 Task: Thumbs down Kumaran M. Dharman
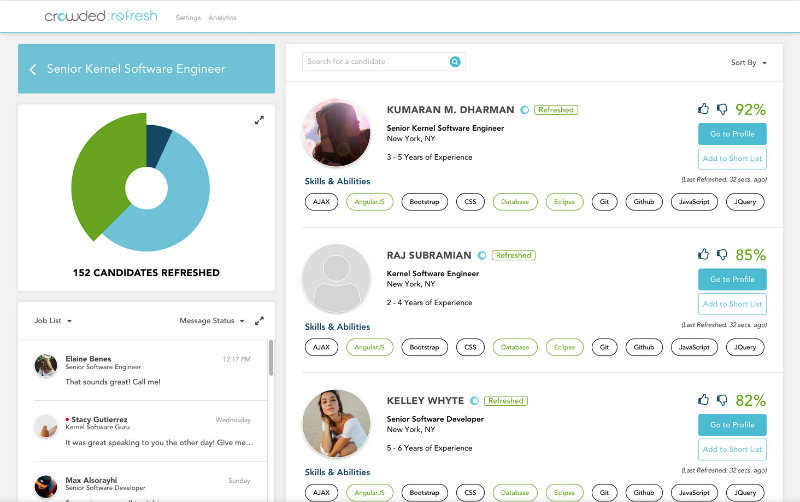(722, 109)
